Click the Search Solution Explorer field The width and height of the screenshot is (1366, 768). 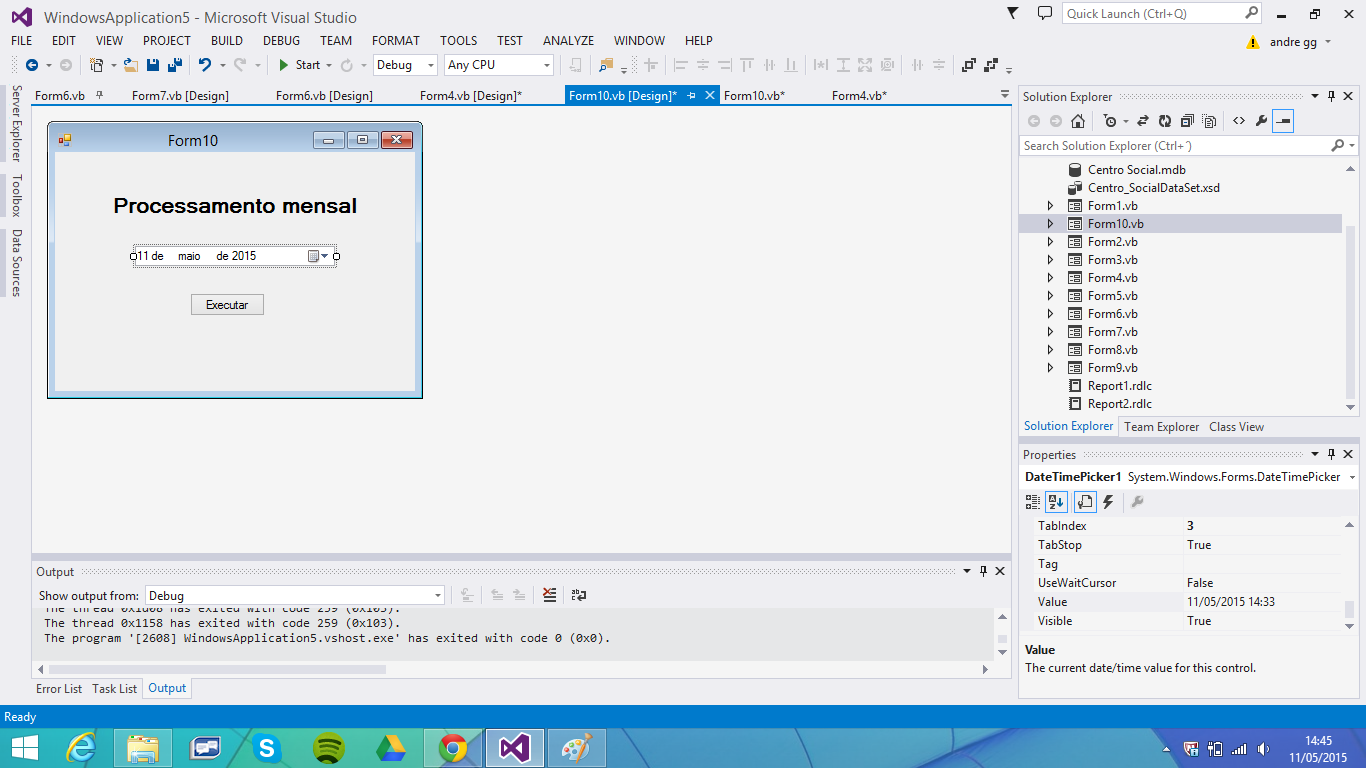[1175, 146]
